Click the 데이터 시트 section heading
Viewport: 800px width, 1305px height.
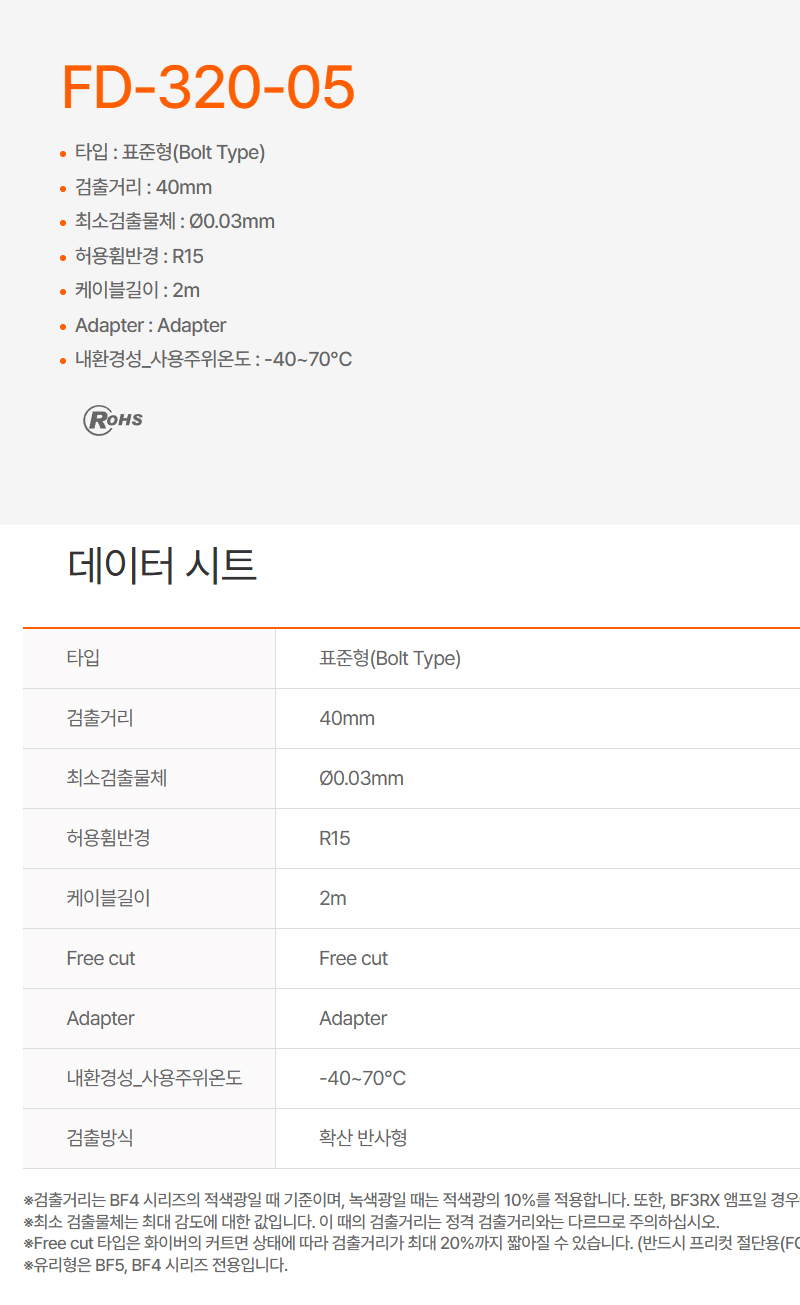[x=162, y=565]
